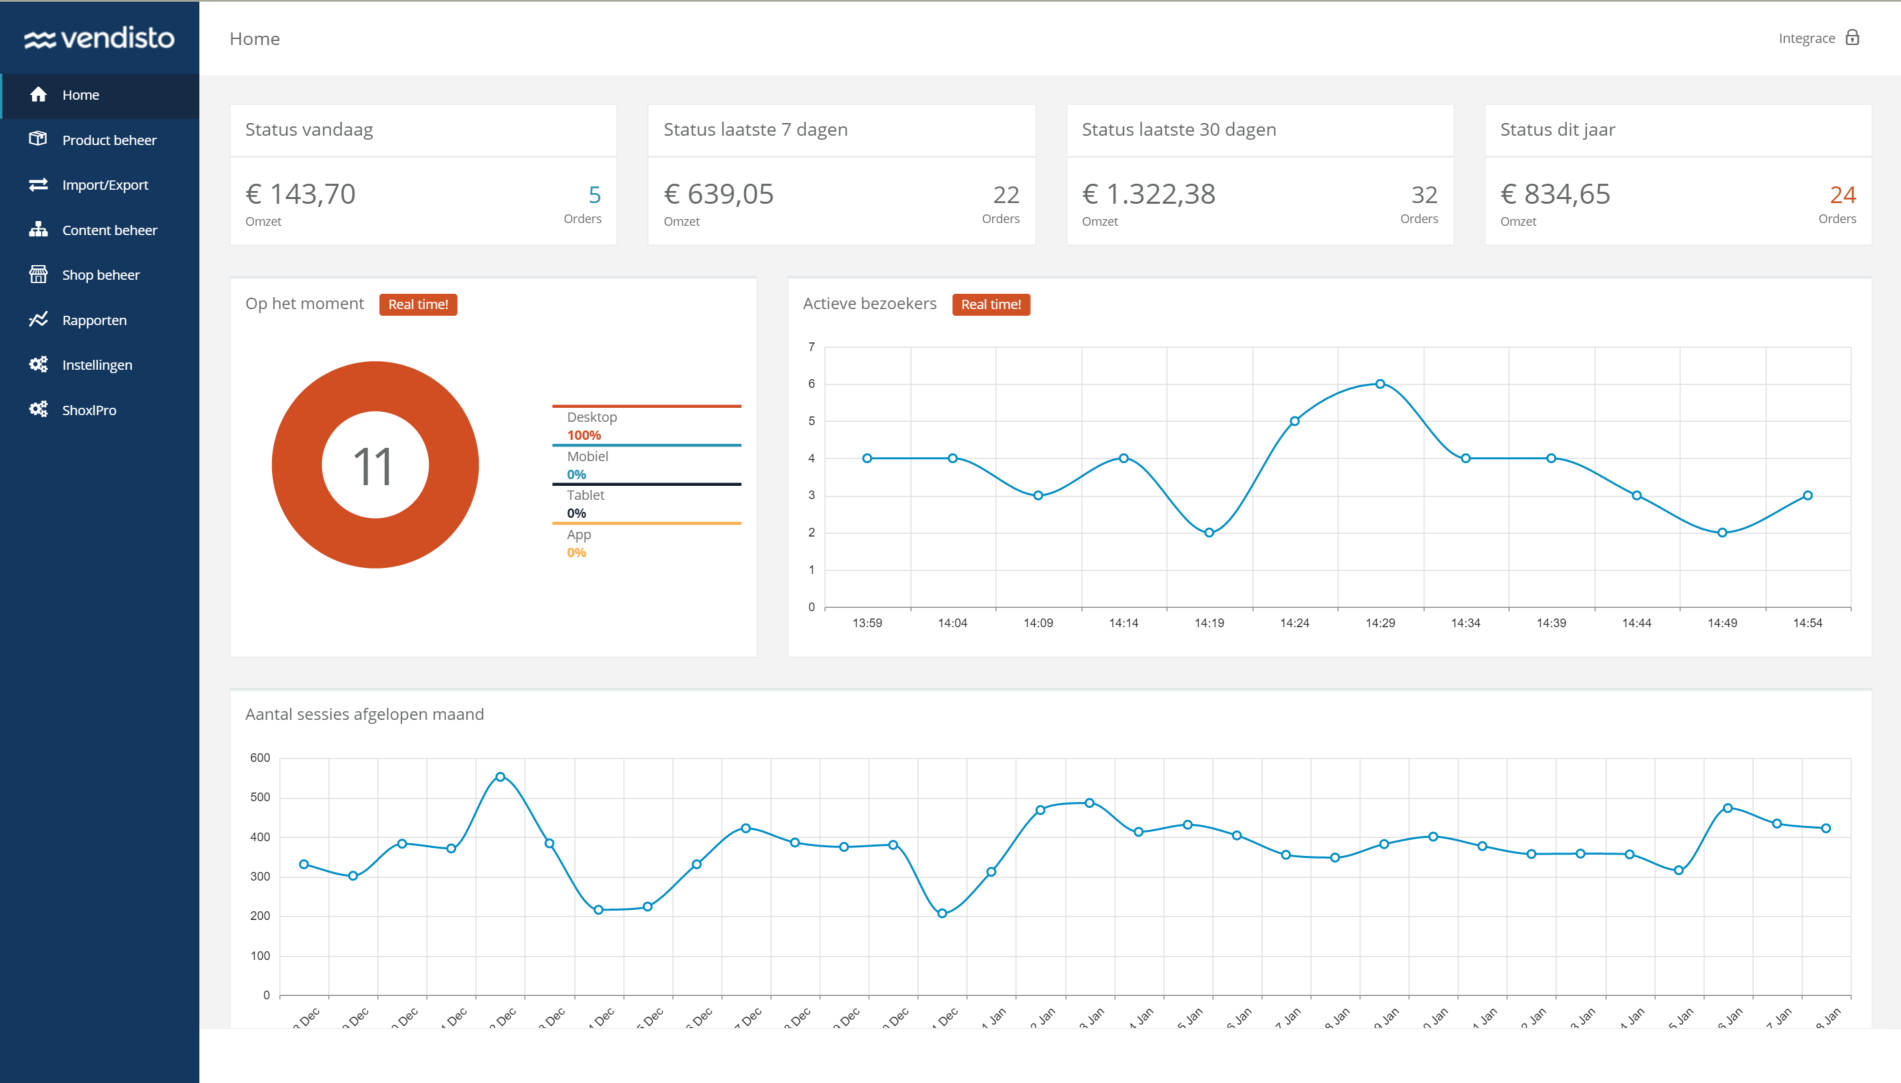Open the Rapporten section
This screenshot has width=1901, height=1083.
click(100, 320)
